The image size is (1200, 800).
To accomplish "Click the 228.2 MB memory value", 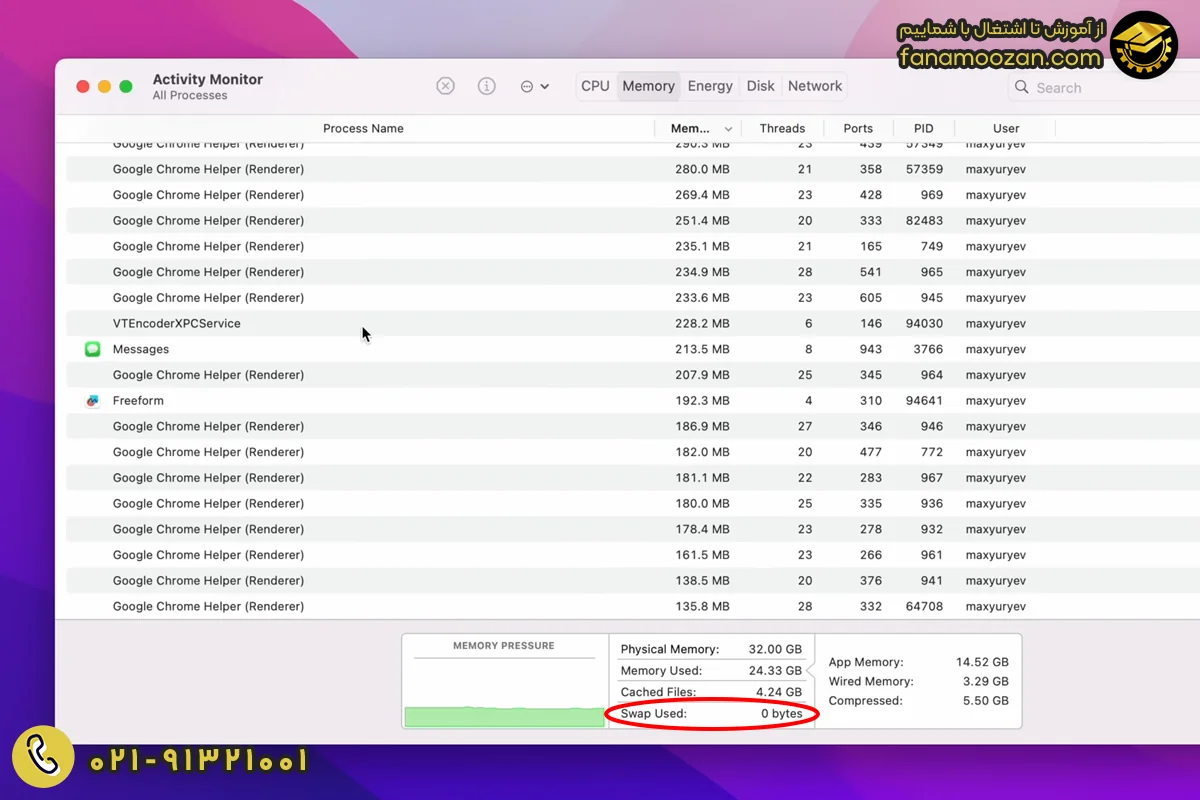I will click(x=702, y=324).
